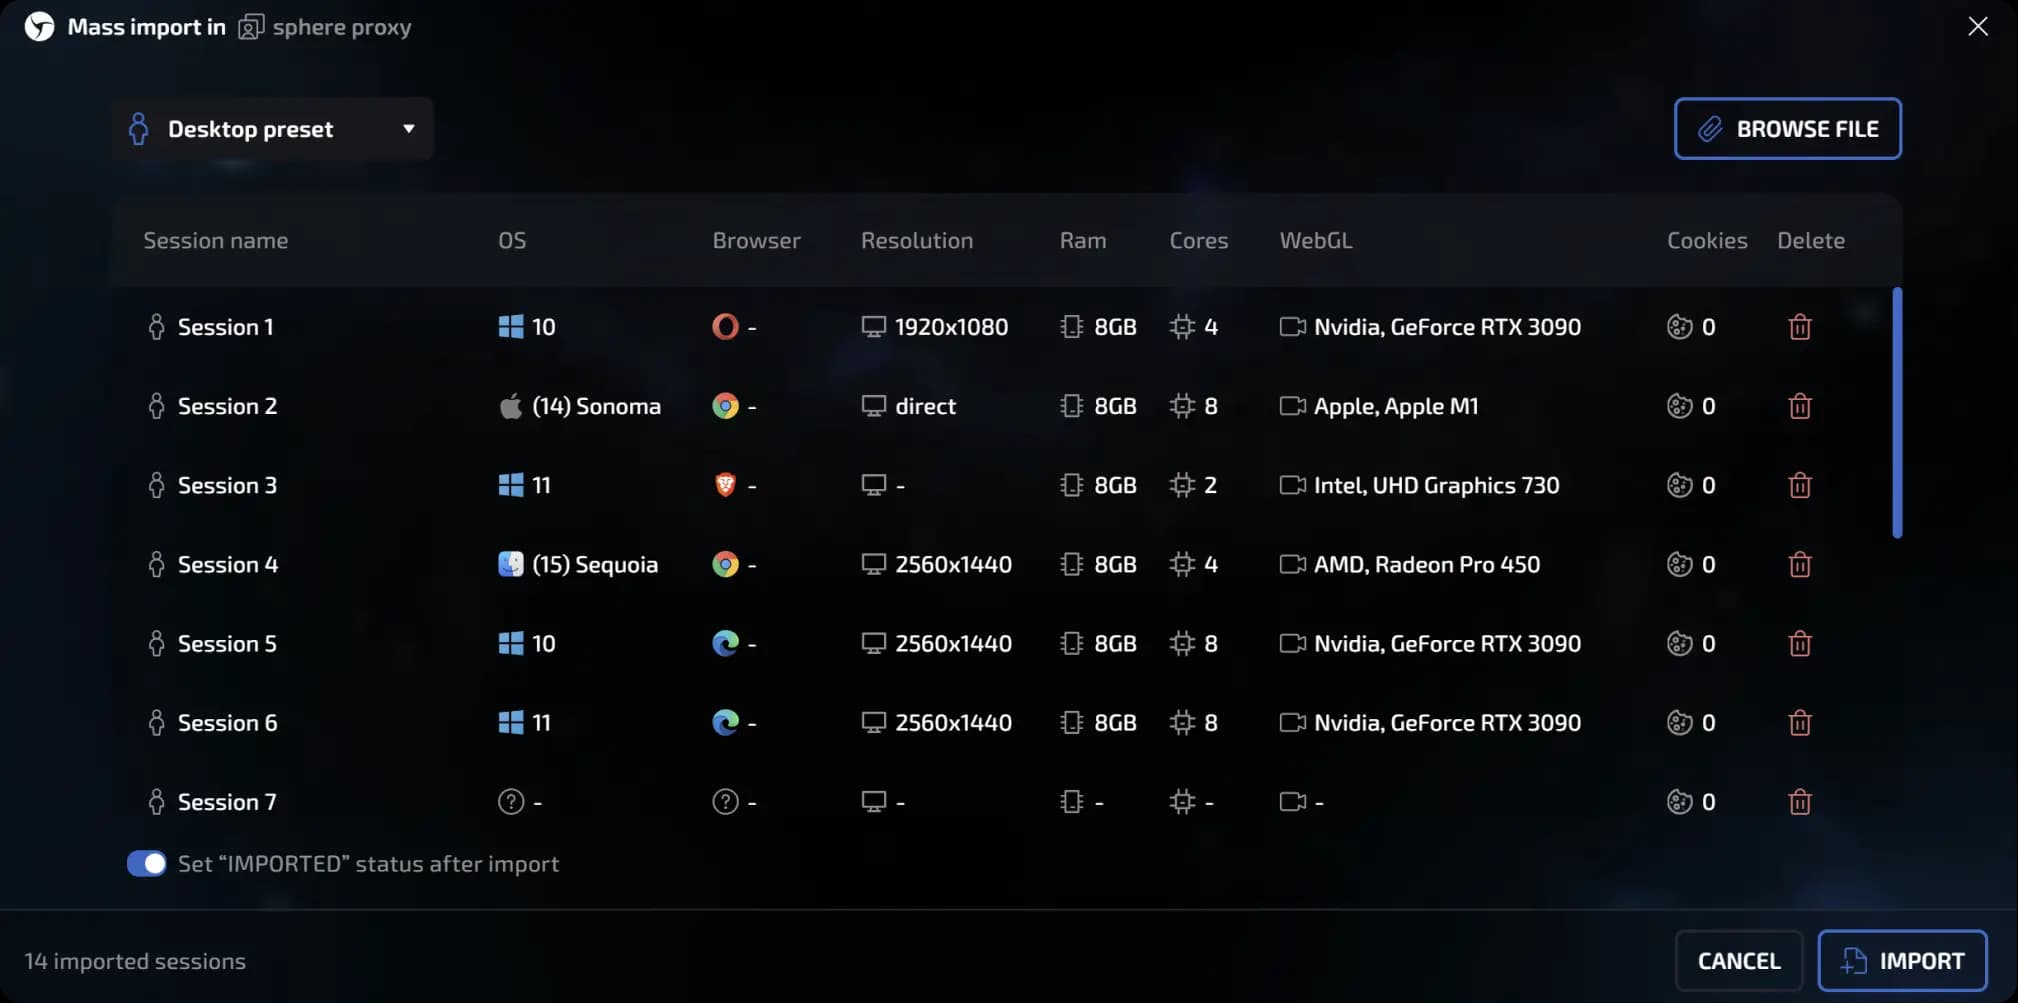Click the session list vertical scrollbar

pos(1896,413)
